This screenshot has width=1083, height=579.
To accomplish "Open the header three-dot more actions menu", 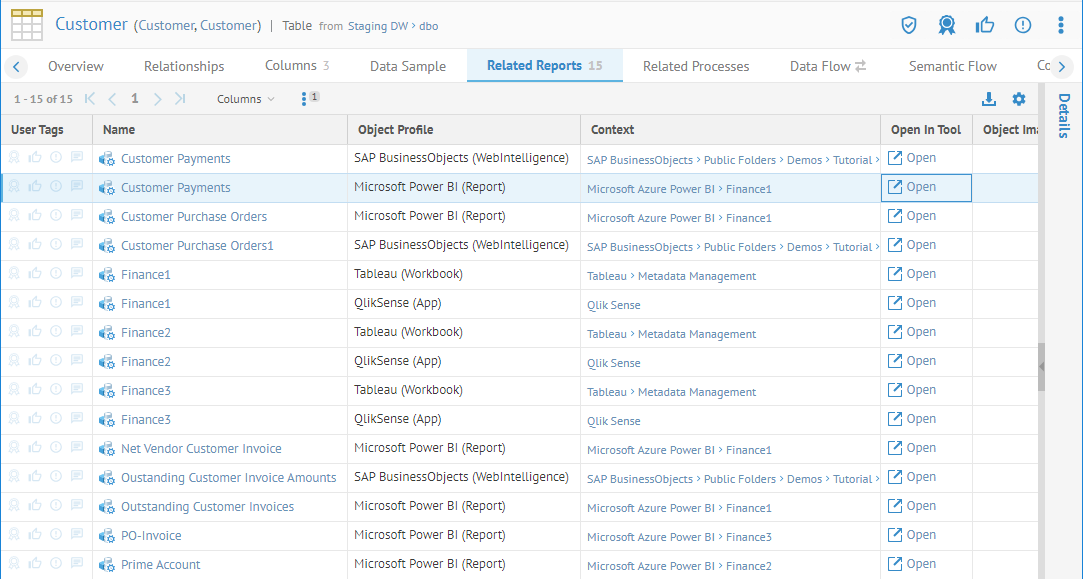I will pos(1061,25).
